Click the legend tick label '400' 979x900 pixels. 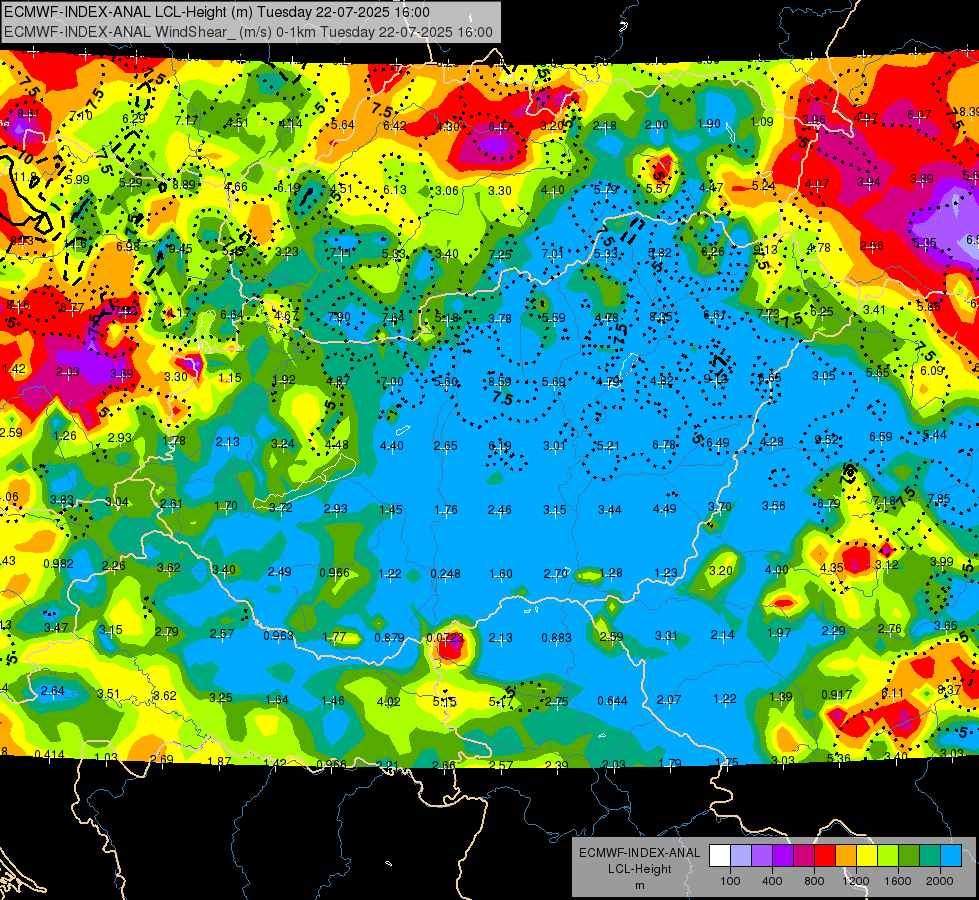click(772, 881)
